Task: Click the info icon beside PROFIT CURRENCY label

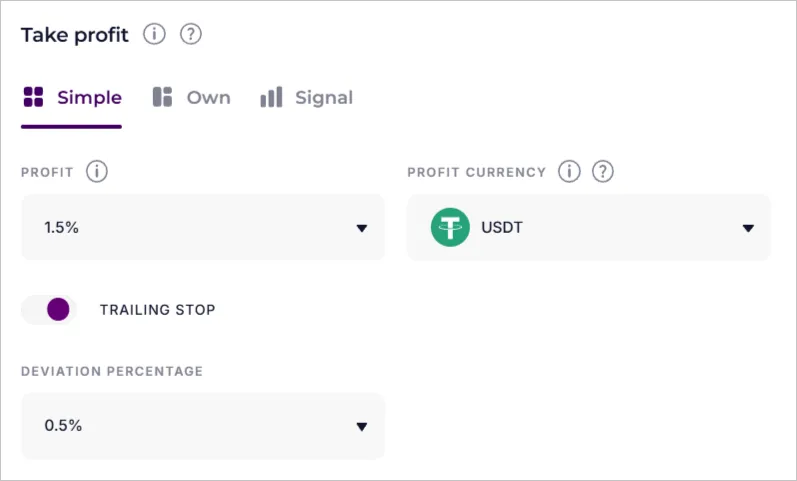Action: click(x=569, y=172)
